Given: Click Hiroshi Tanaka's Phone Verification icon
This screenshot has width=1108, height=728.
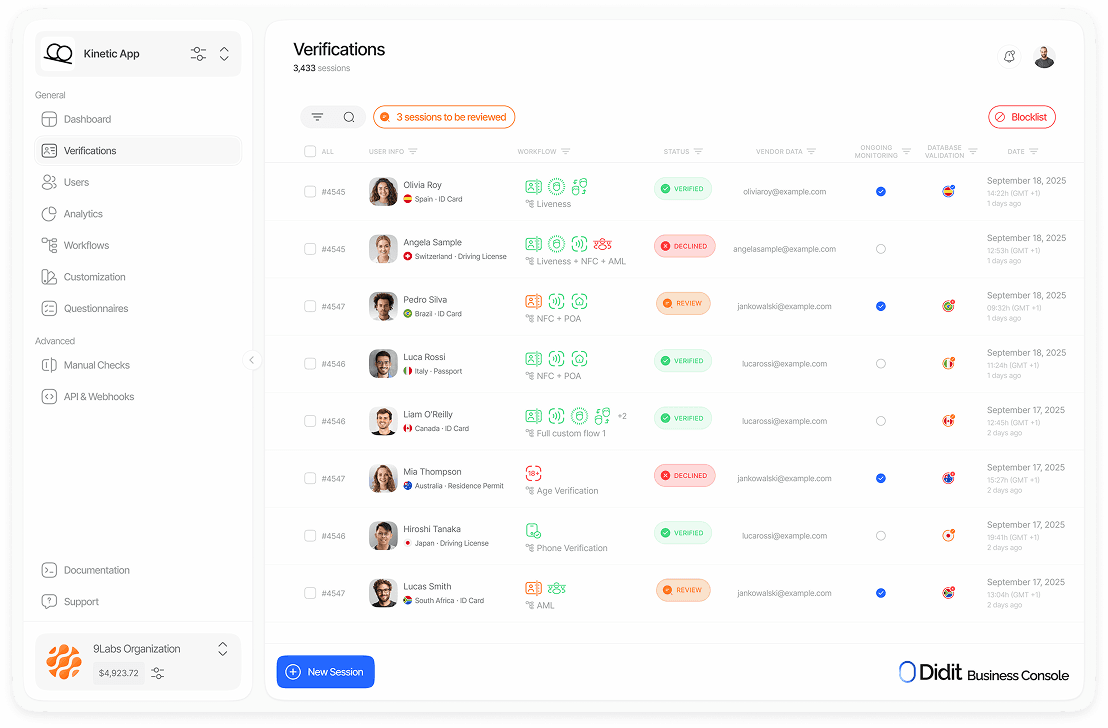Looking at the screenshot, I should [x=533, y=531].
